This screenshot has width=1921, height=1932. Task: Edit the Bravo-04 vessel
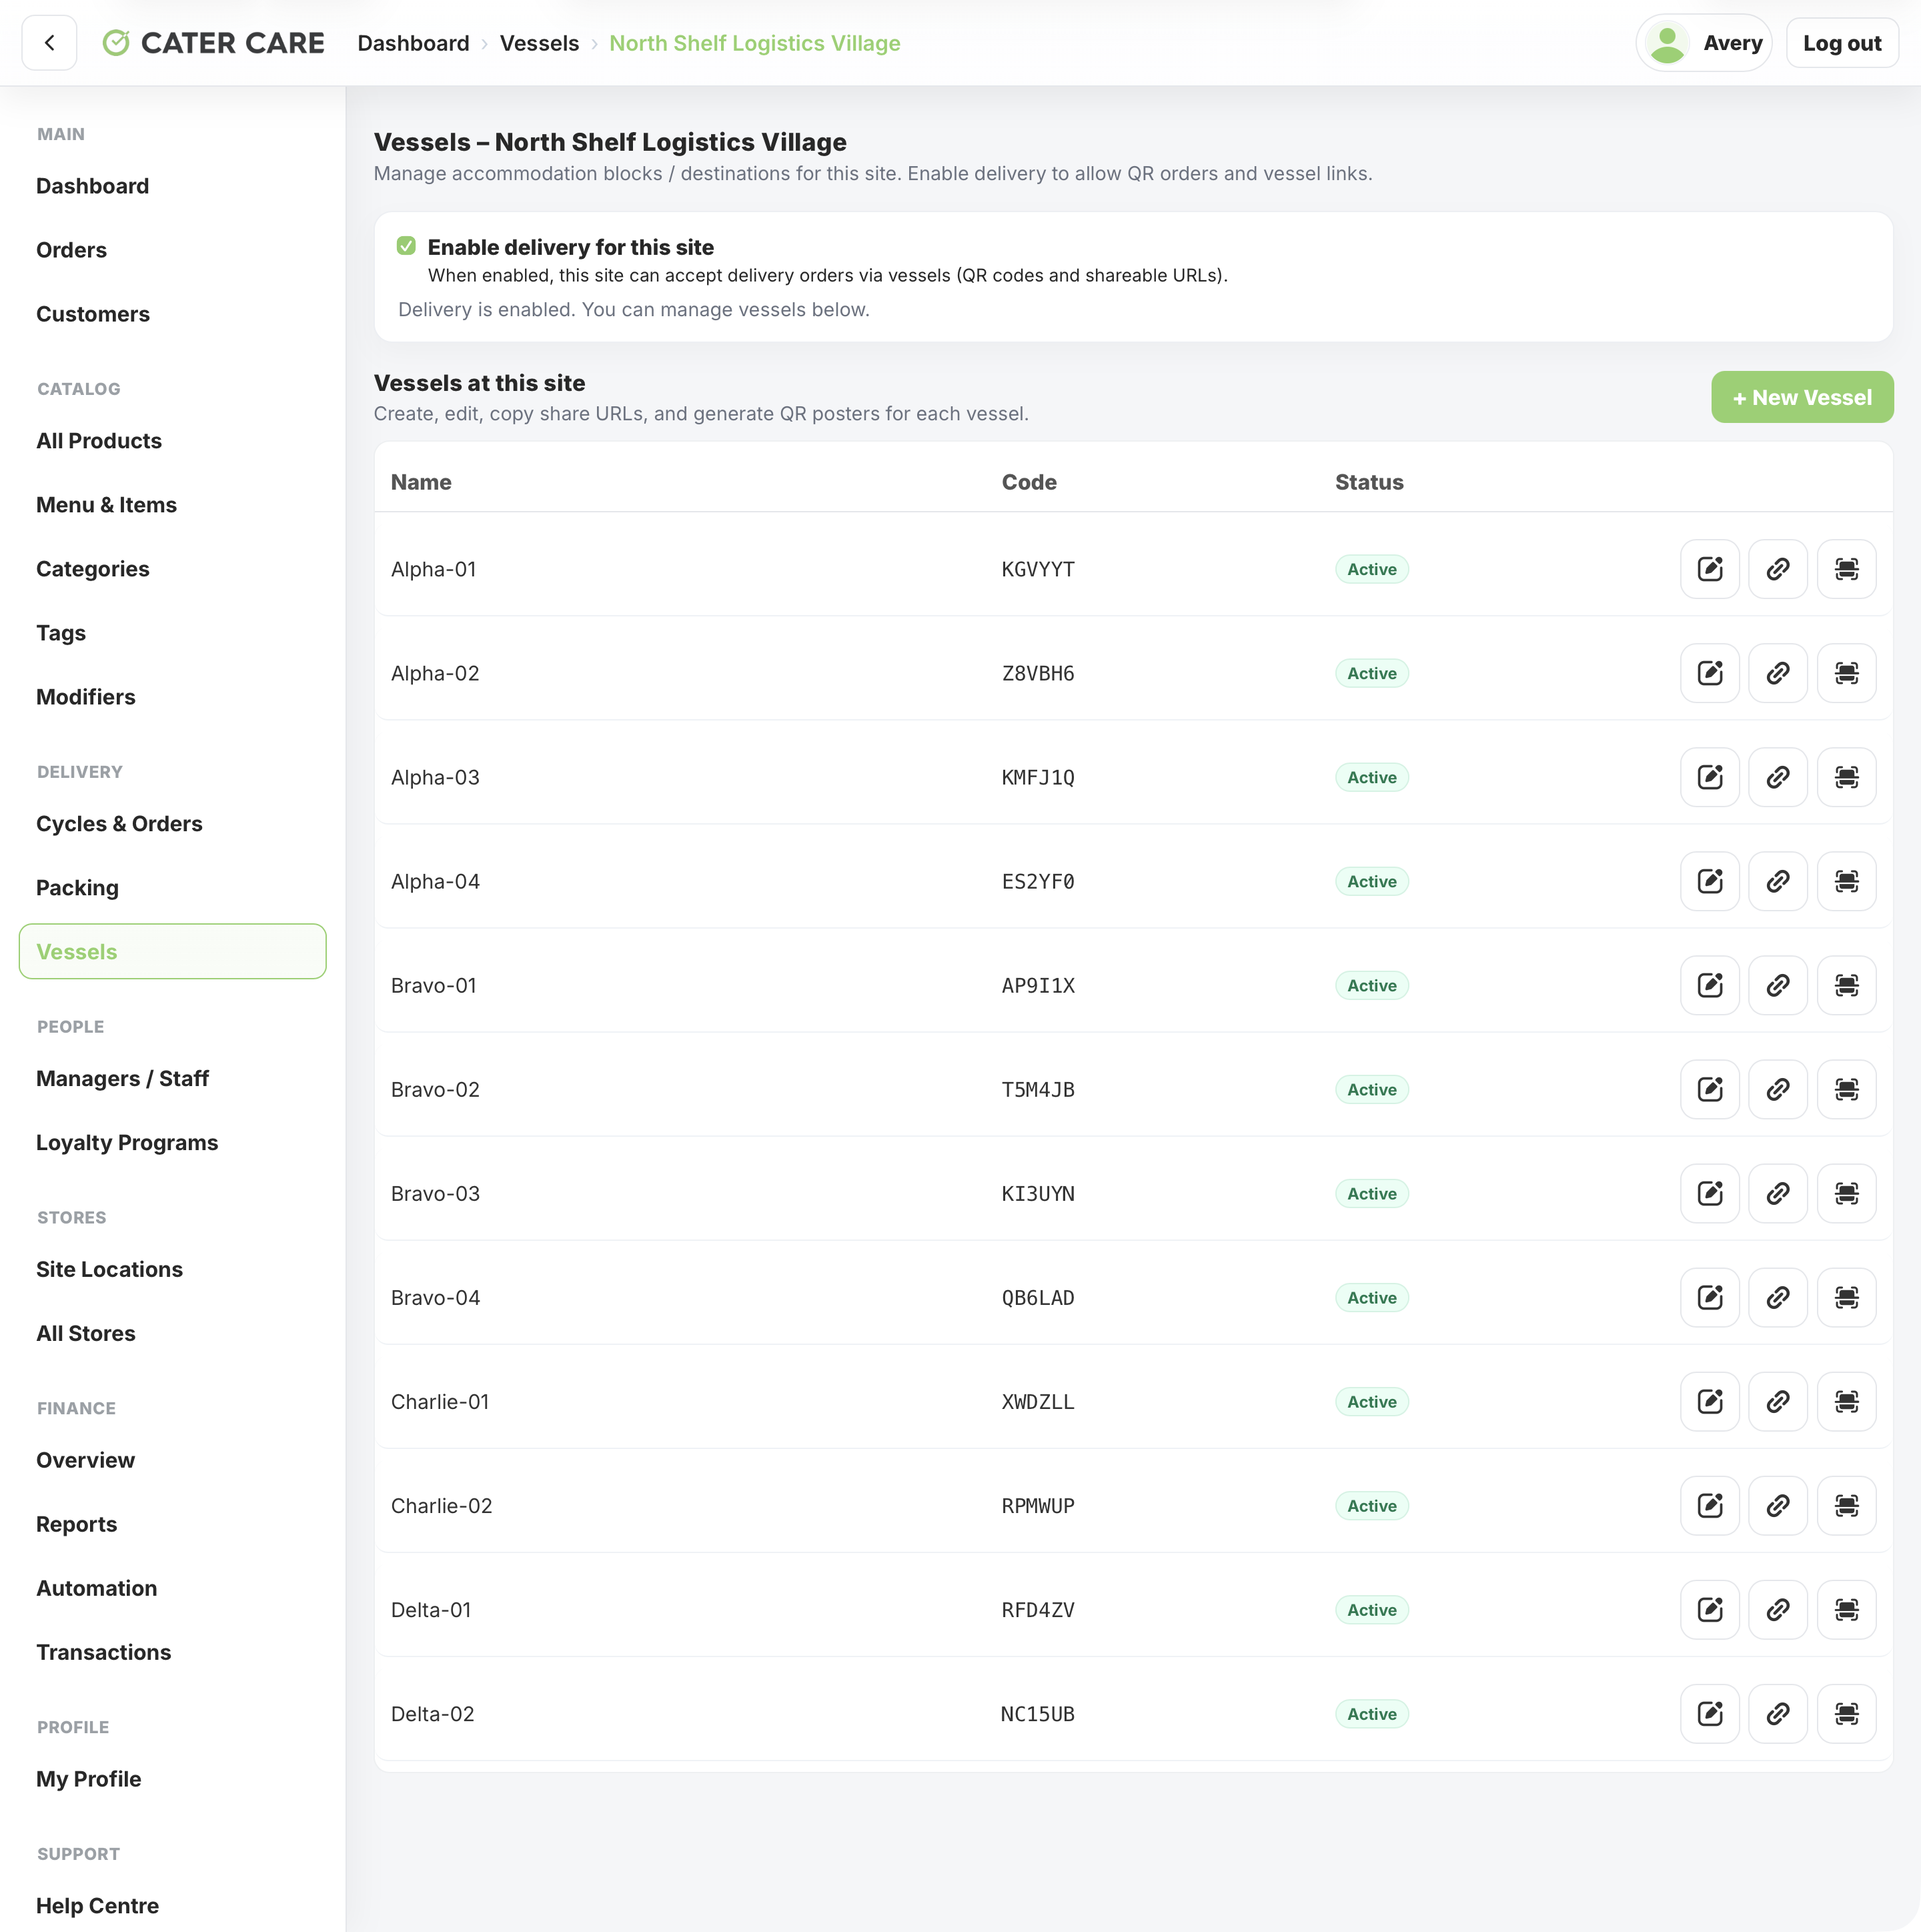tap(1710, 1297)
